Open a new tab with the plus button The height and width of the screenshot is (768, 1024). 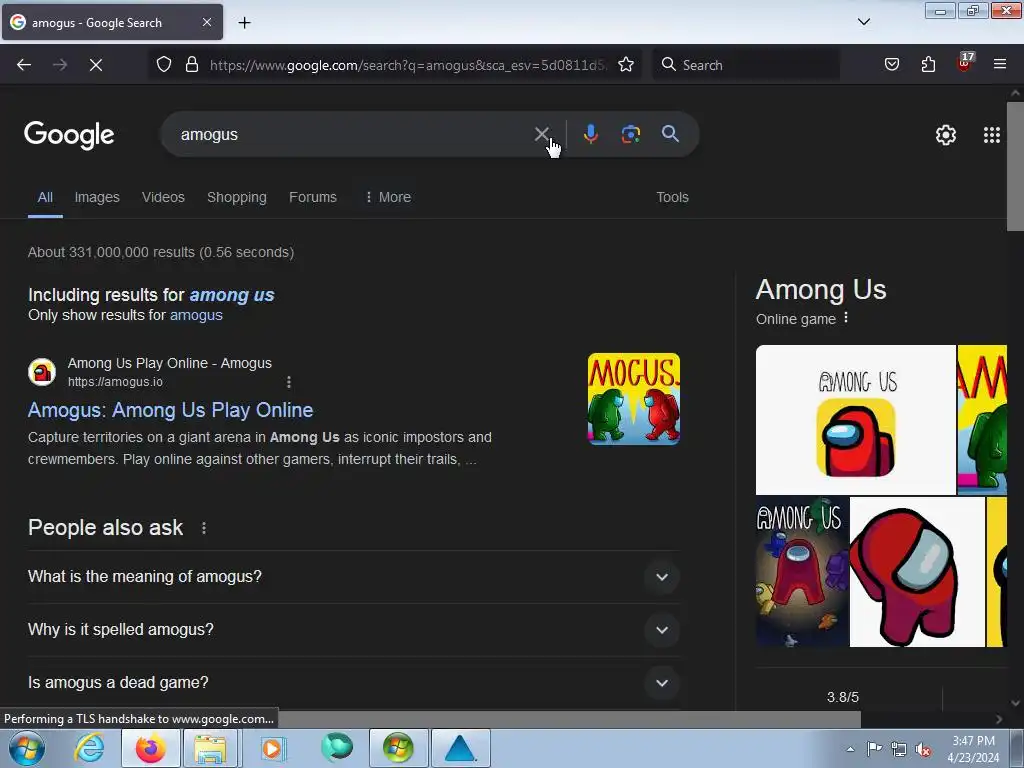(244, 23)
